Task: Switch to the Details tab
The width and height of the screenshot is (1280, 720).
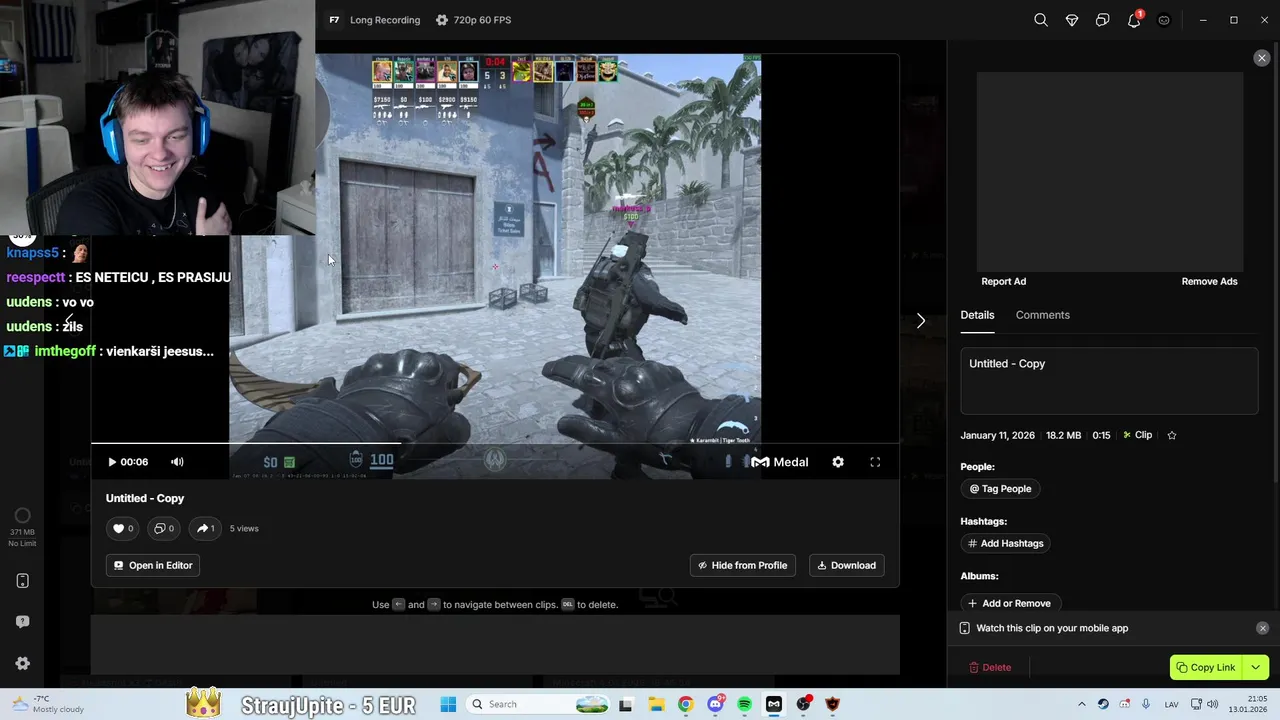Action: pyautogui.click(x=977, y=315)
